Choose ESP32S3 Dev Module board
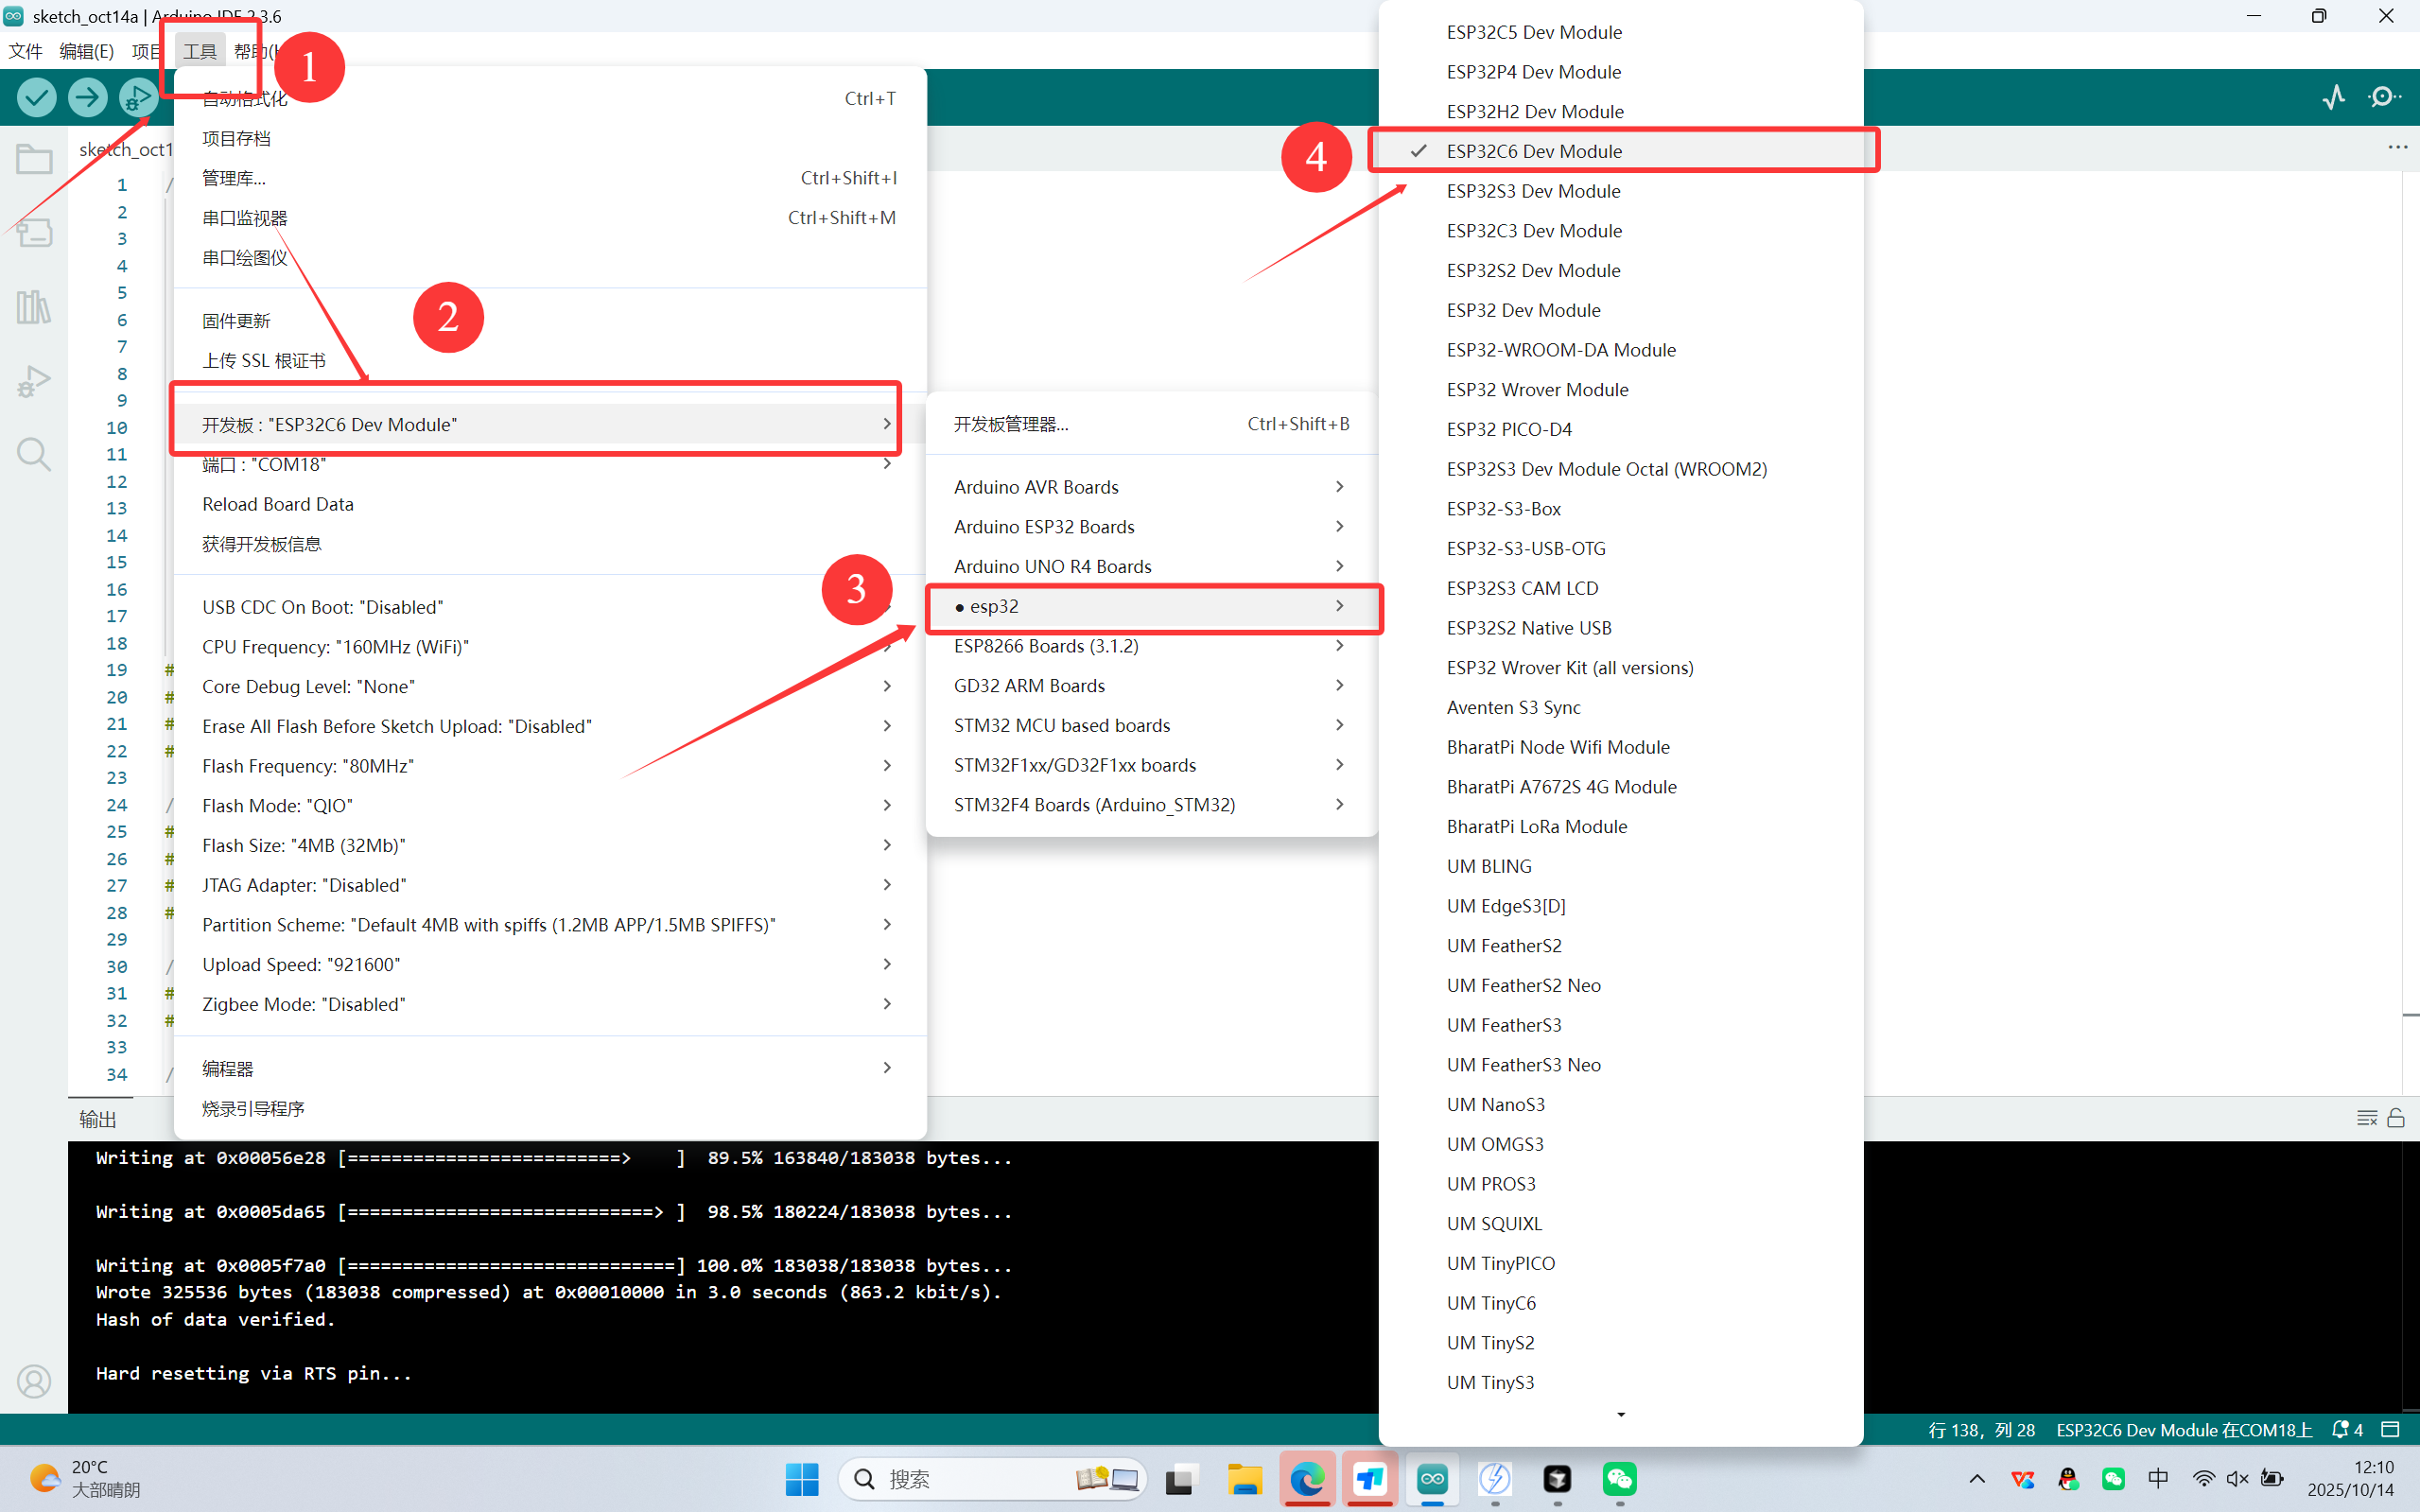Viewport: 2420px width, 1512px height. (1533, 191)
